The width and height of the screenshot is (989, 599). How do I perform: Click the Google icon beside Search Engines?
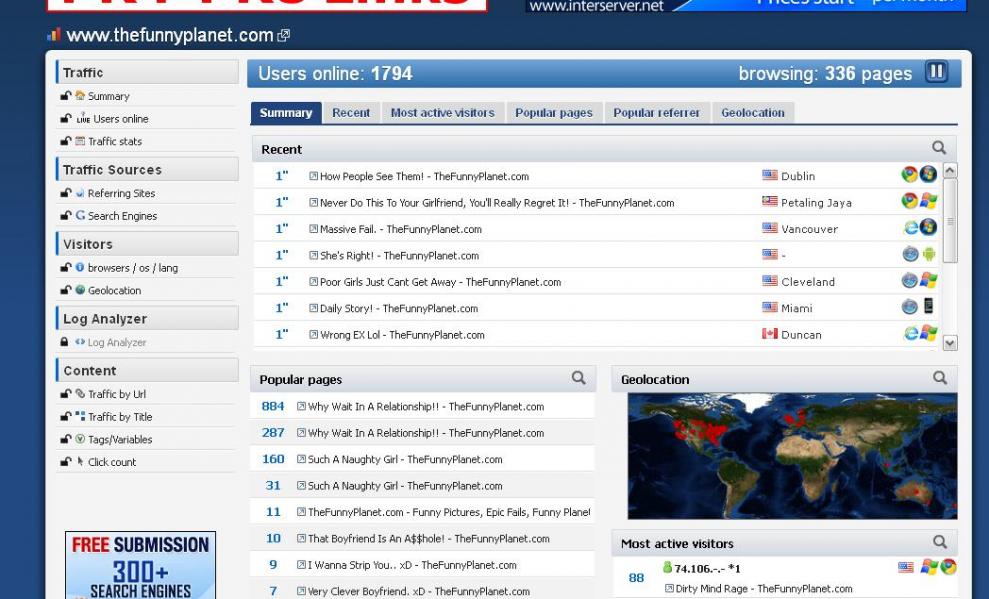pos(80,216)
